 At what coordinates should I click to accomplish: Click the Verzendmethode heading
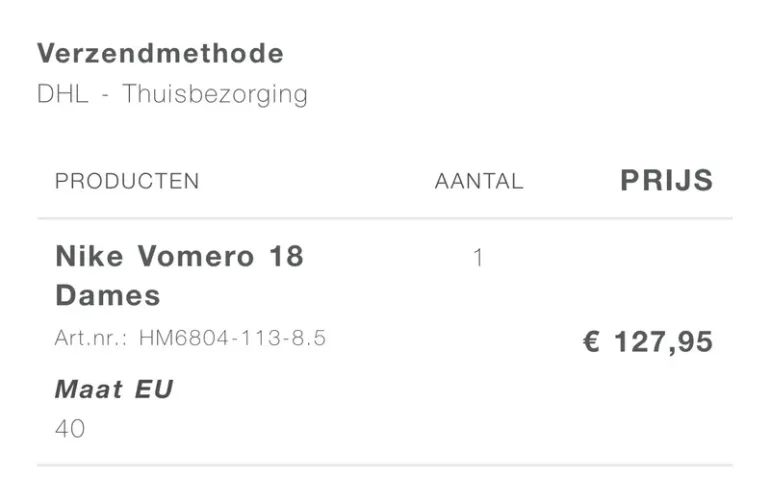click(x=160, y=53)
